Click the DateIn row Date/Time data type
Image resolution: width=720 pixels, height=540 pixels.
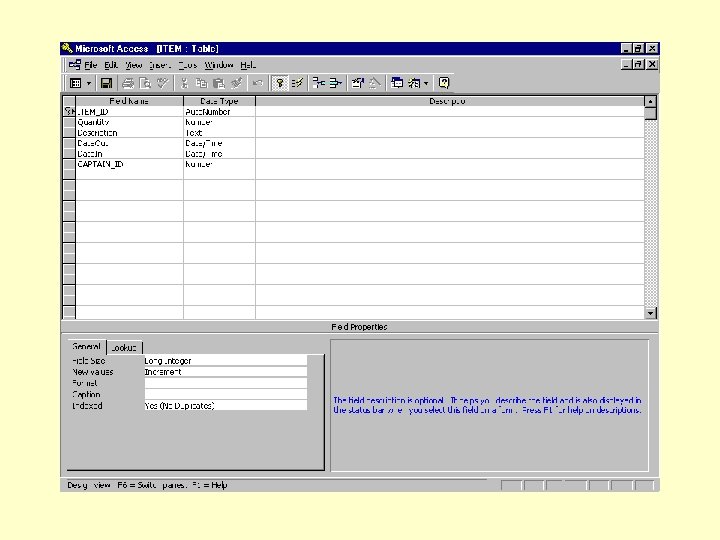pos(219,154)
